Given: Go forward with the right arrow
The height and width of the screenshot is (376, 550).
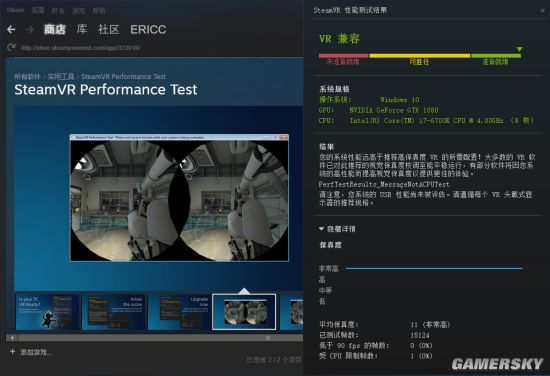Looking at the screenshot, I should click(29, 29).
